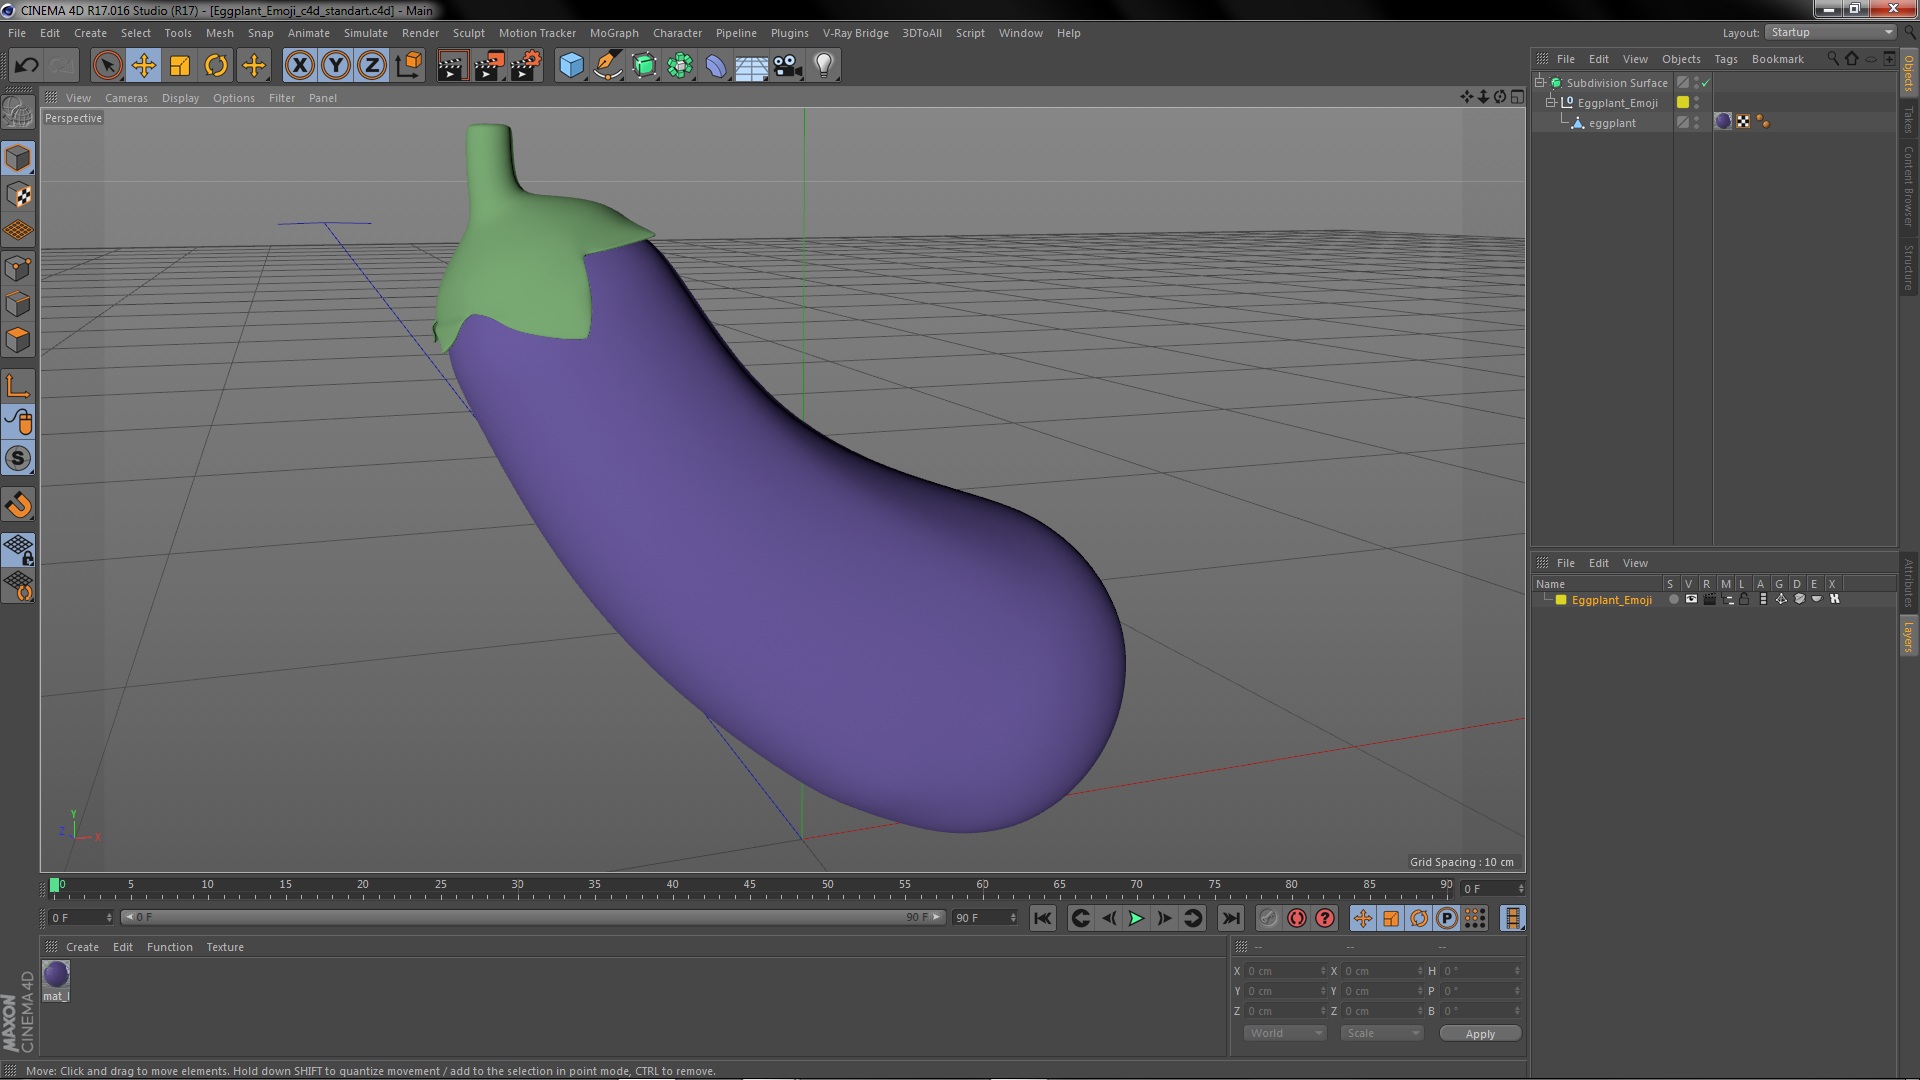Activate the Rotate tool
1920x1080 pixels.
tap(216, 66)
